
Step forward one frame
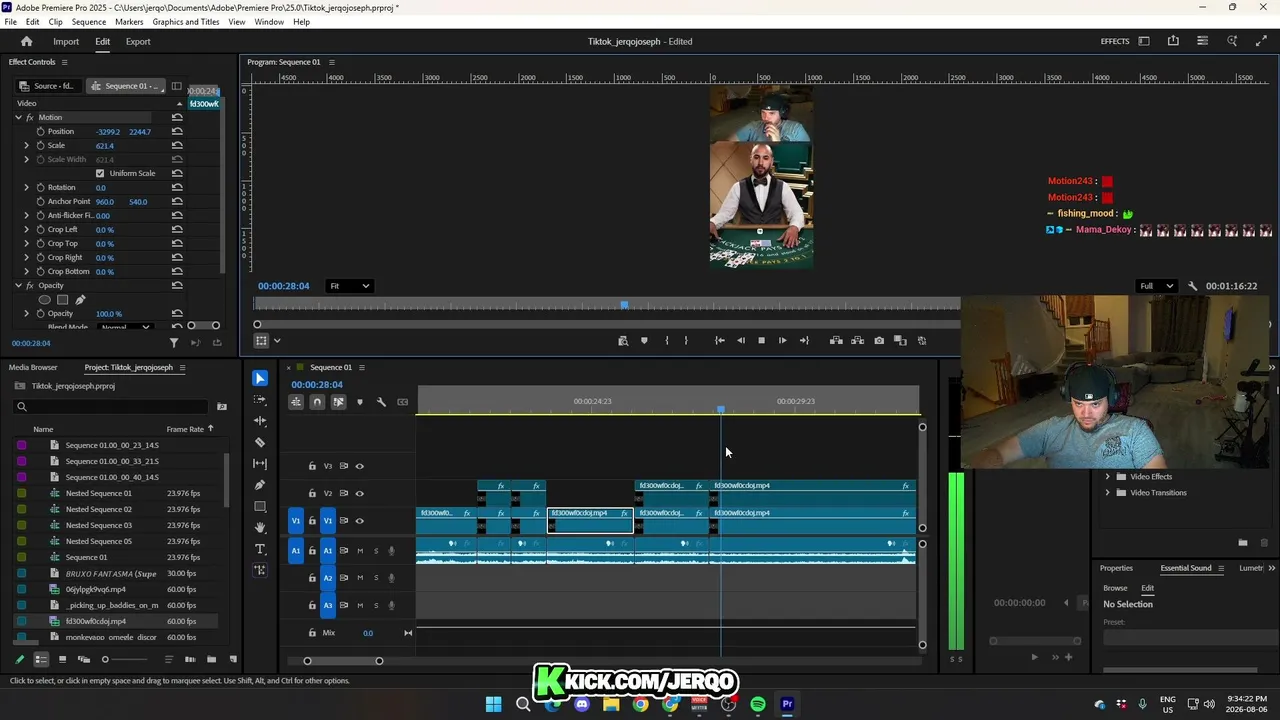coord(782,341)
